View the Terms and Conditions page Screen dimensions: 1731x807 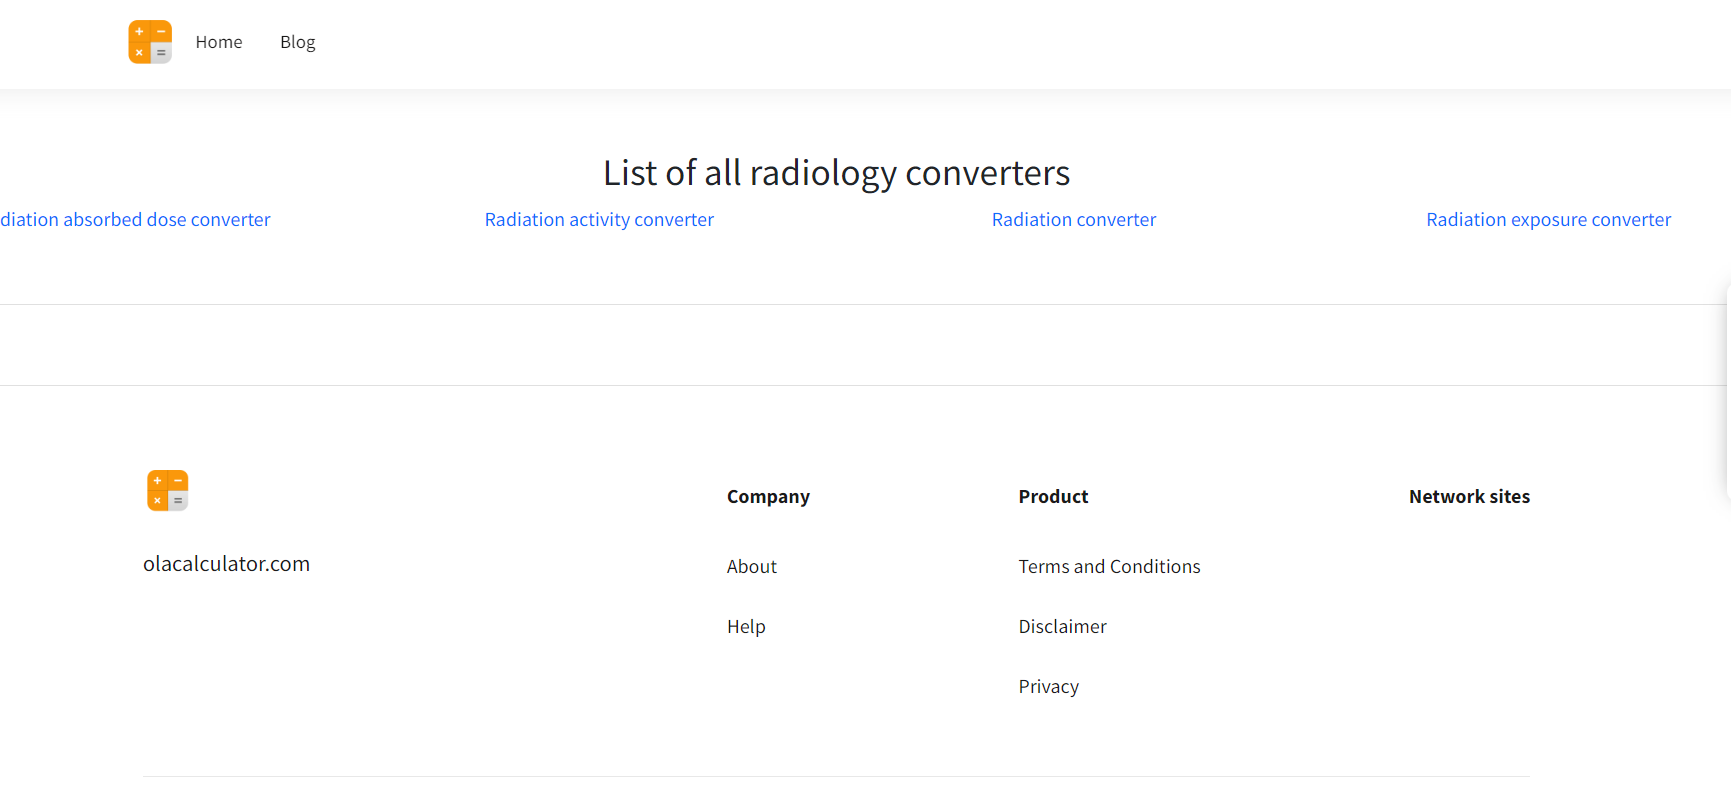coord(1109,566)
